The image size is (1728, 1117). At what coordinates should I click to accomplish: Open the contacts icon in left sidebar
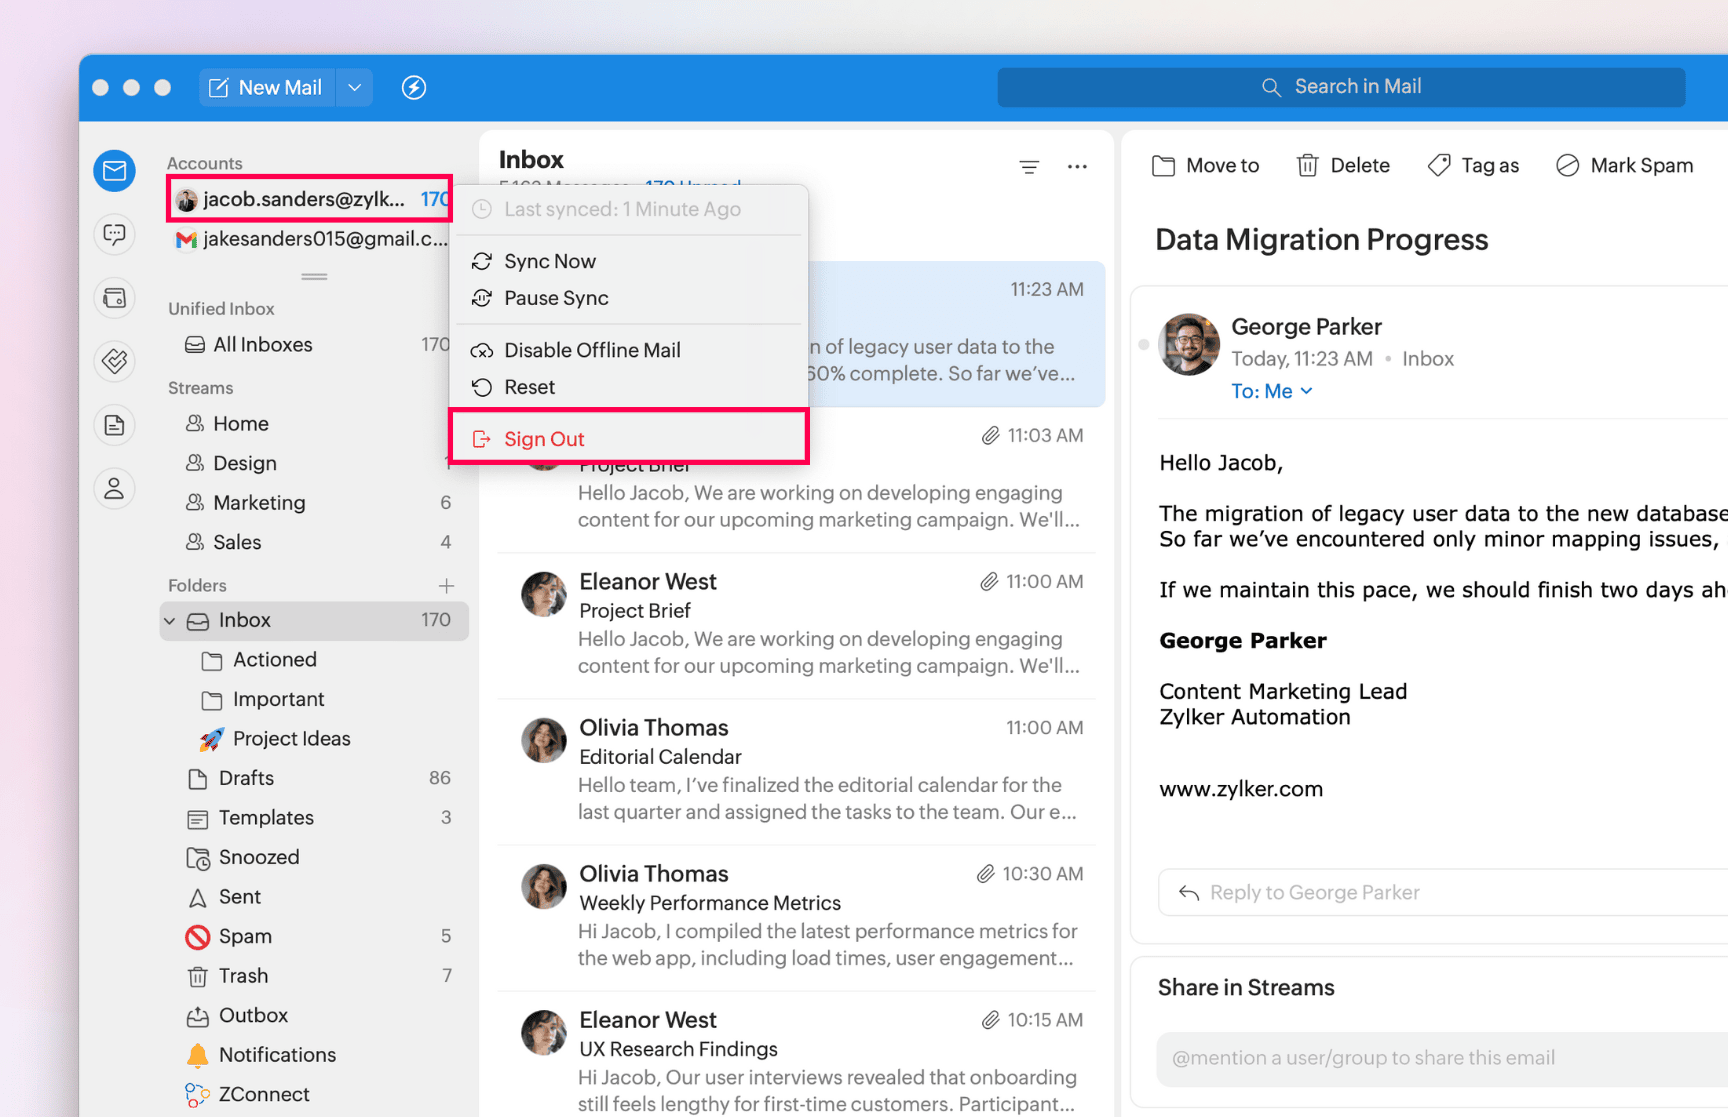(115, 488)
